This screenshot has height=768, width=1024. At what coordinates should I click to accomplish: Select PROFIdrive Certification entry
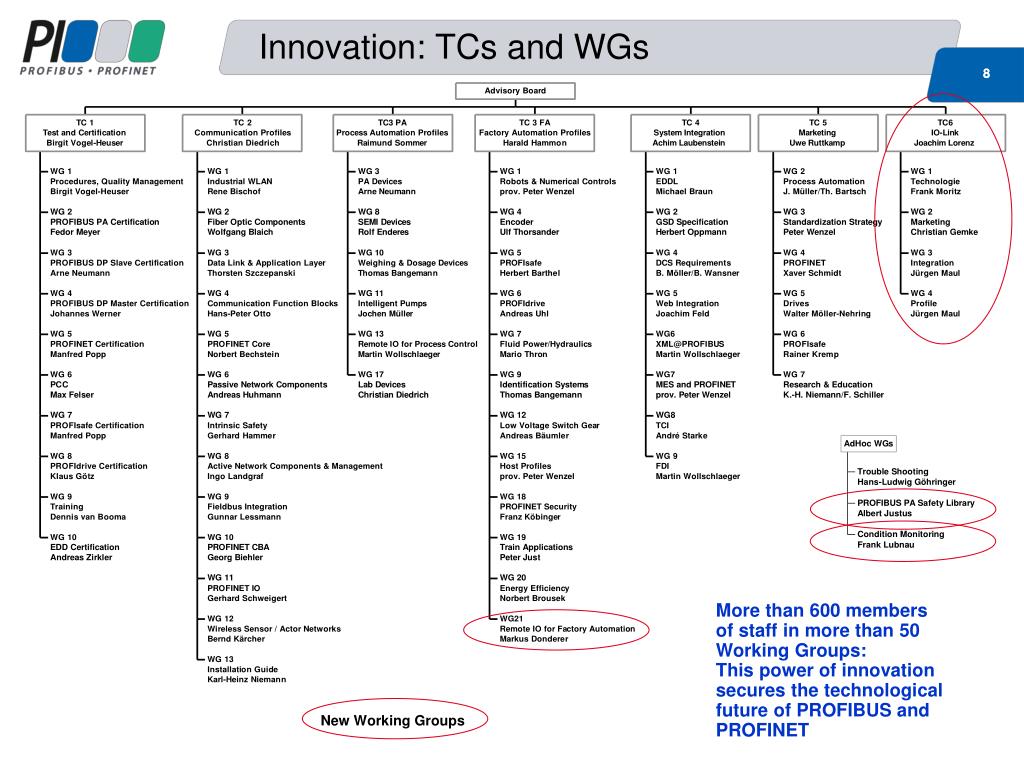(x=99, y=466)
